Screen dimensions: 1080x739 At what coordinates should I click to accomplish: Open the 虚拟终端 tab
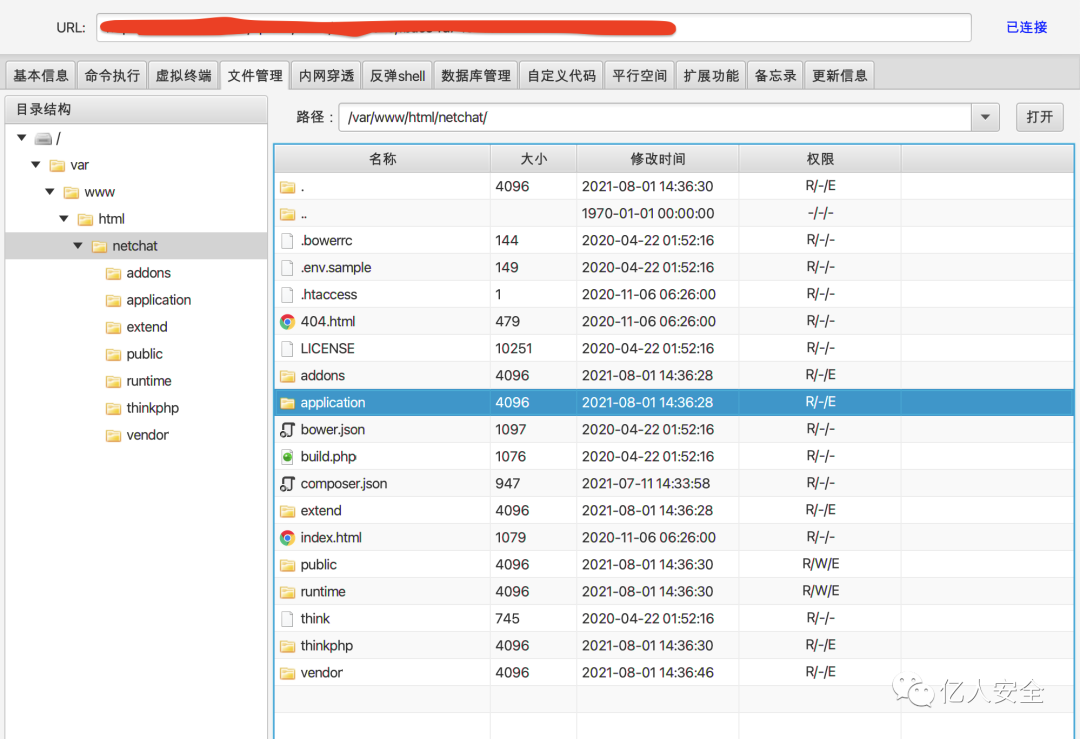pos(183,76)
